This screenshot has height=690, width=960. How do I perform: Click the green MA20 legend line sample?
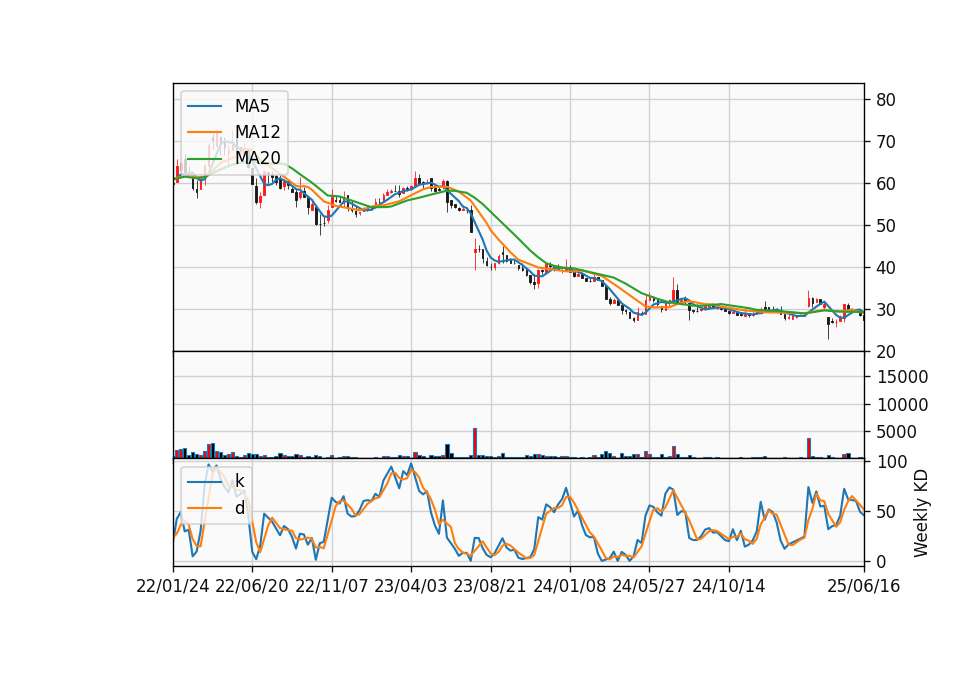(204, 158)
